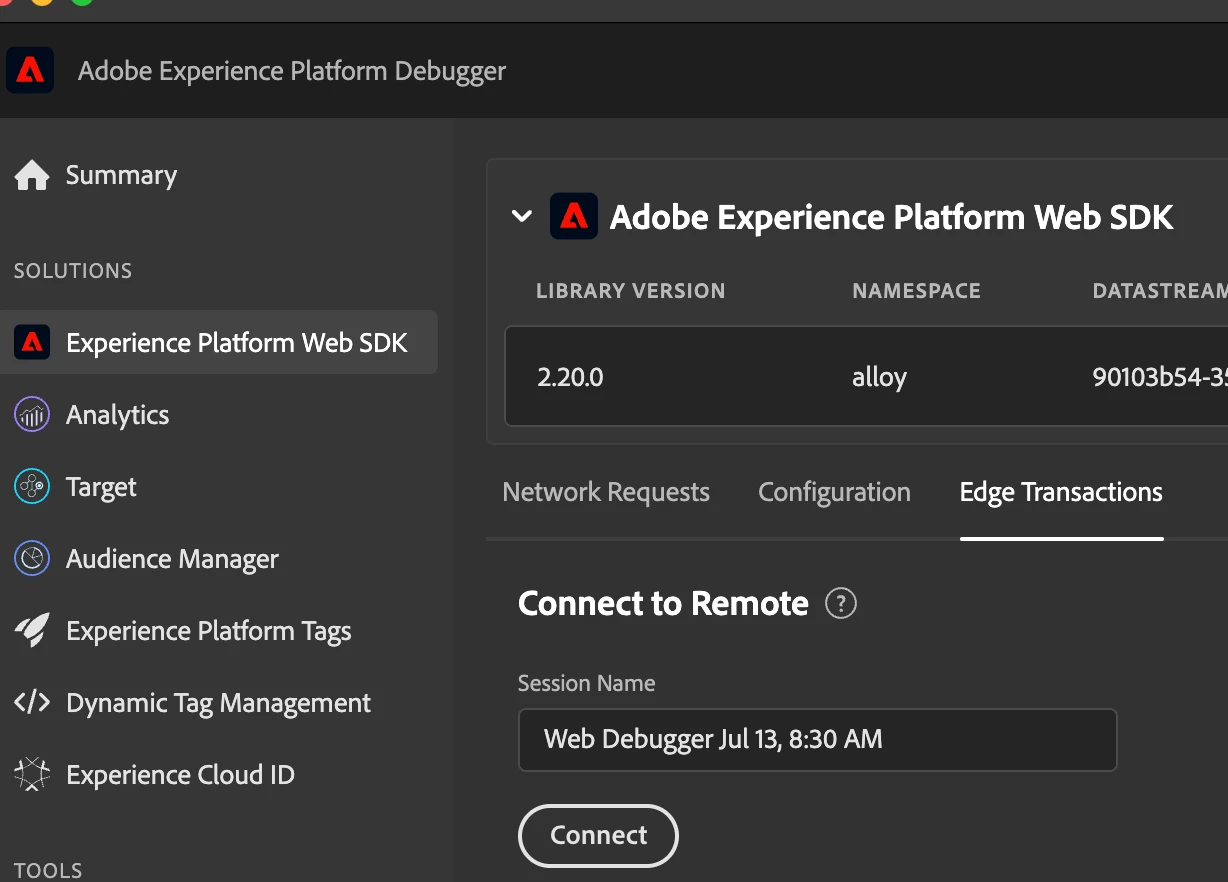Switch to the Network Requests tab
Image resolution: width=1228 pixels, height=882 pixels.
(x=606, y=492)
